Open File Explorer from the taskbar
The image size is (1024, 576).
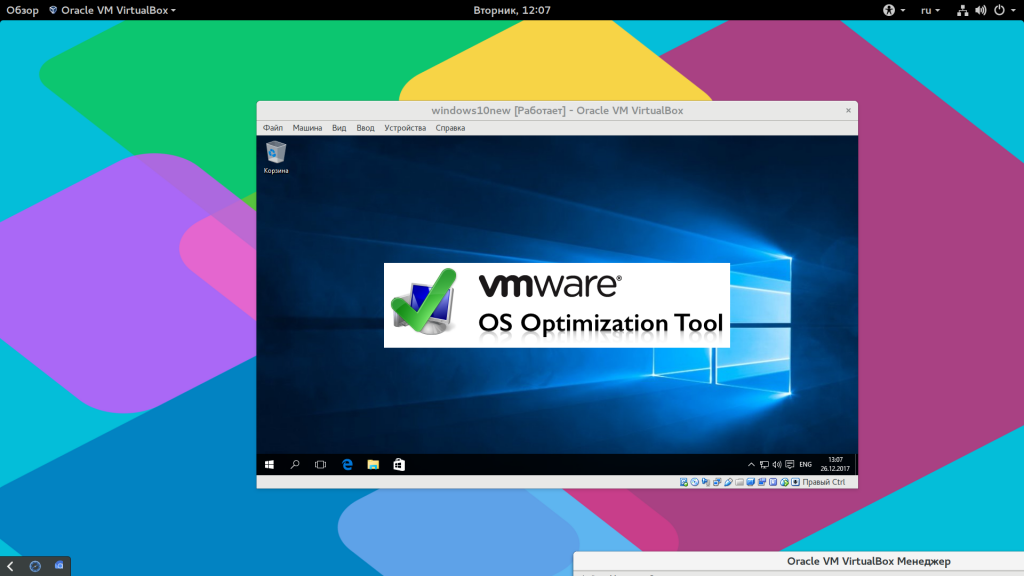point(373,465)
